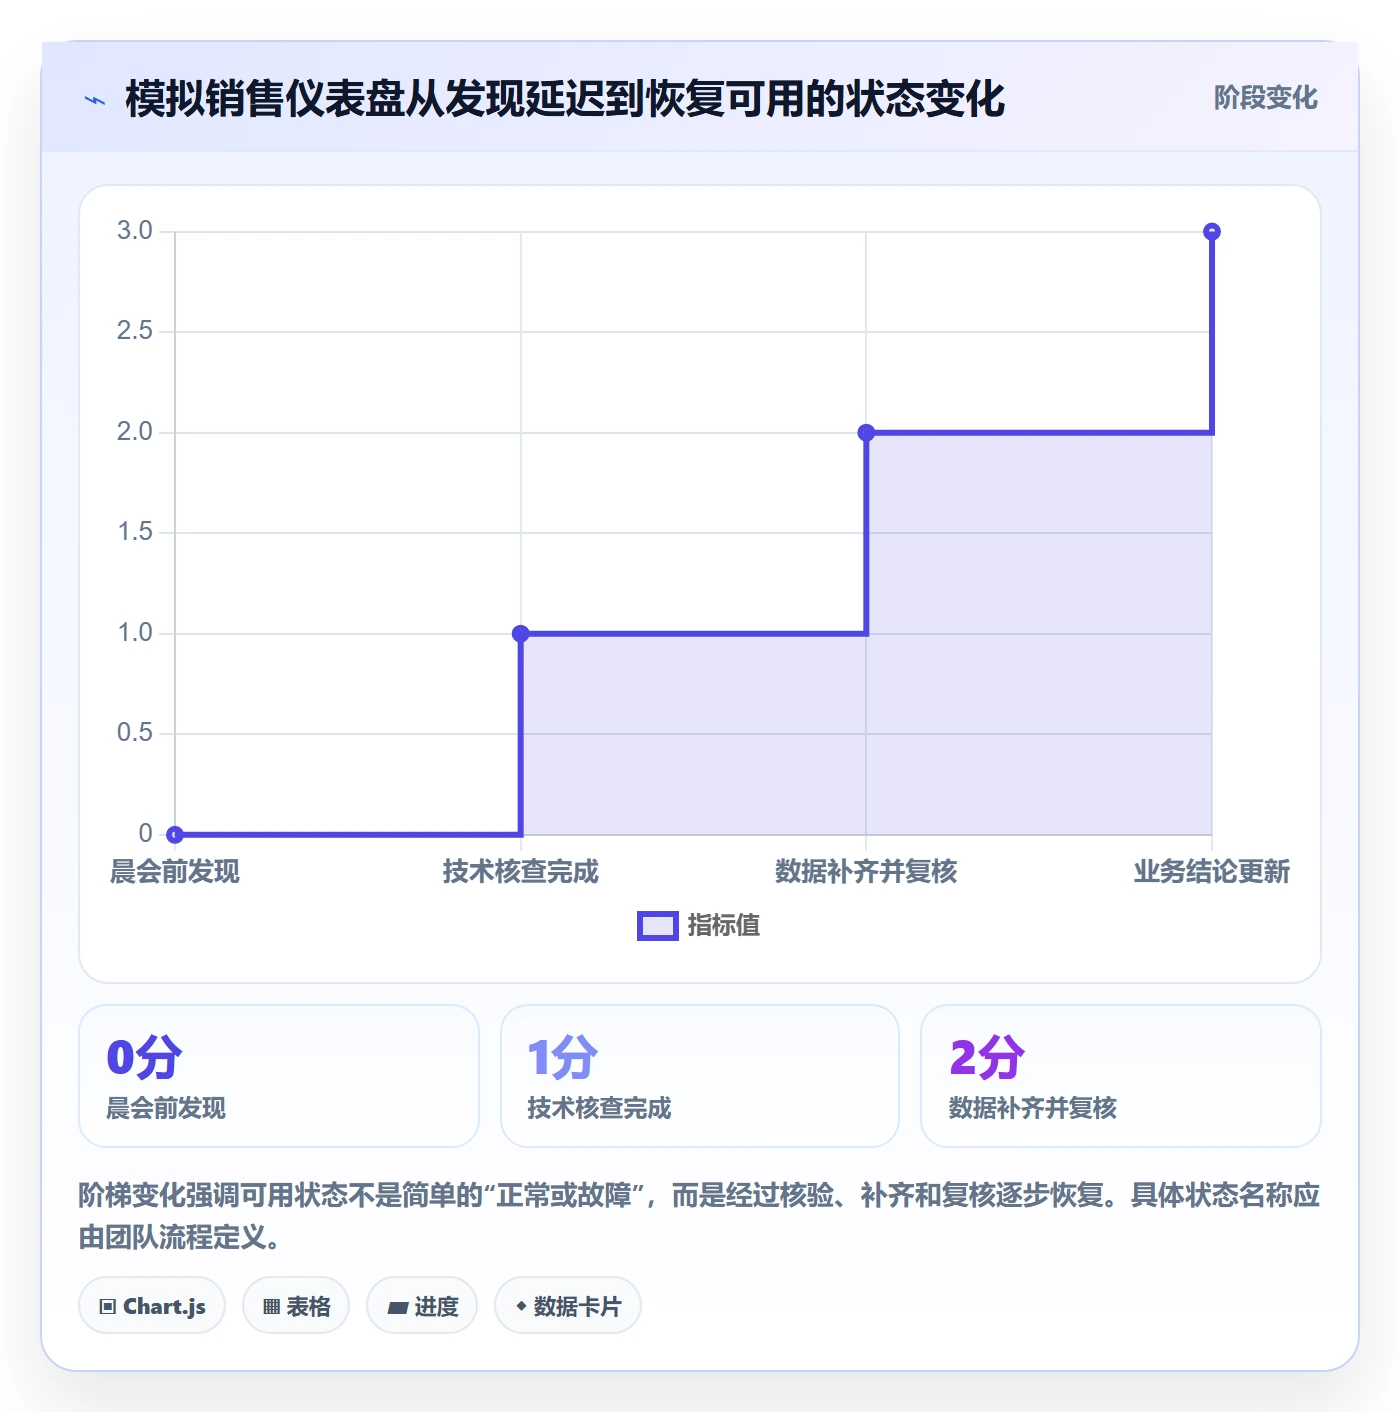Click the 进度 tag

422,1305
